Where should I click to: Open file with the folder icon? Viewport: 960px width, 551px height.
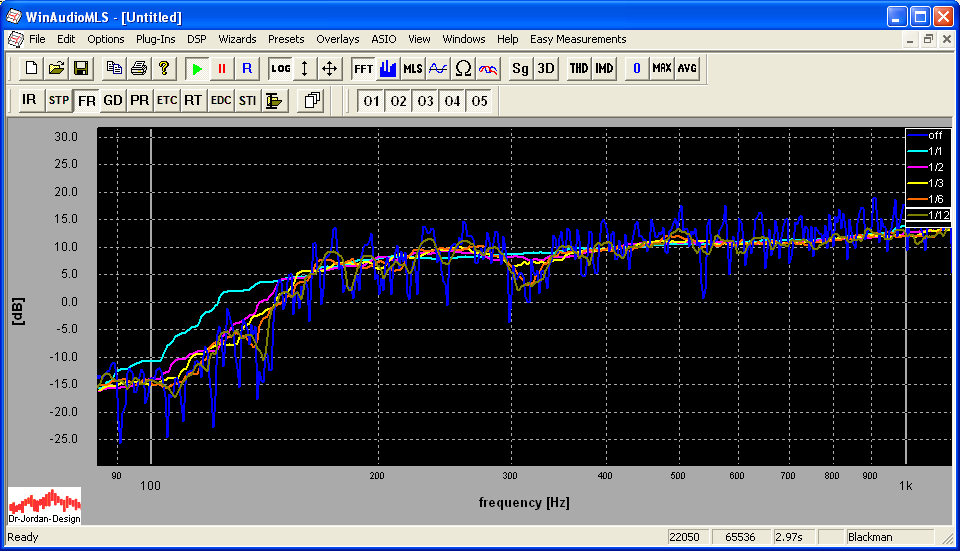(56, 68)
